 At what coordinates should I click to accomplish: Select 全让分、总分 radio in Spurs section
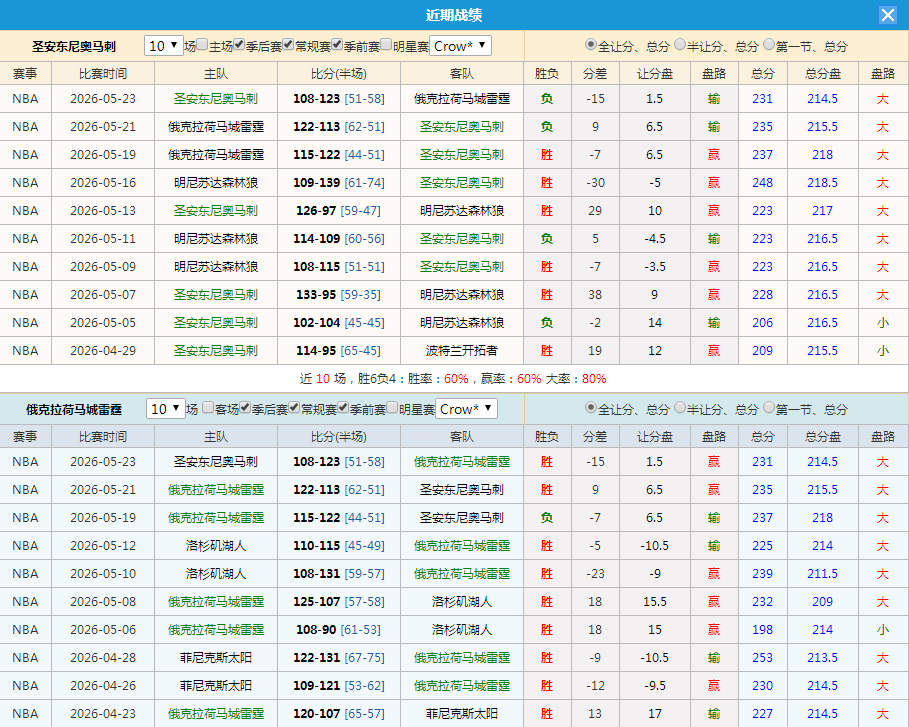(x=591, y=45)
